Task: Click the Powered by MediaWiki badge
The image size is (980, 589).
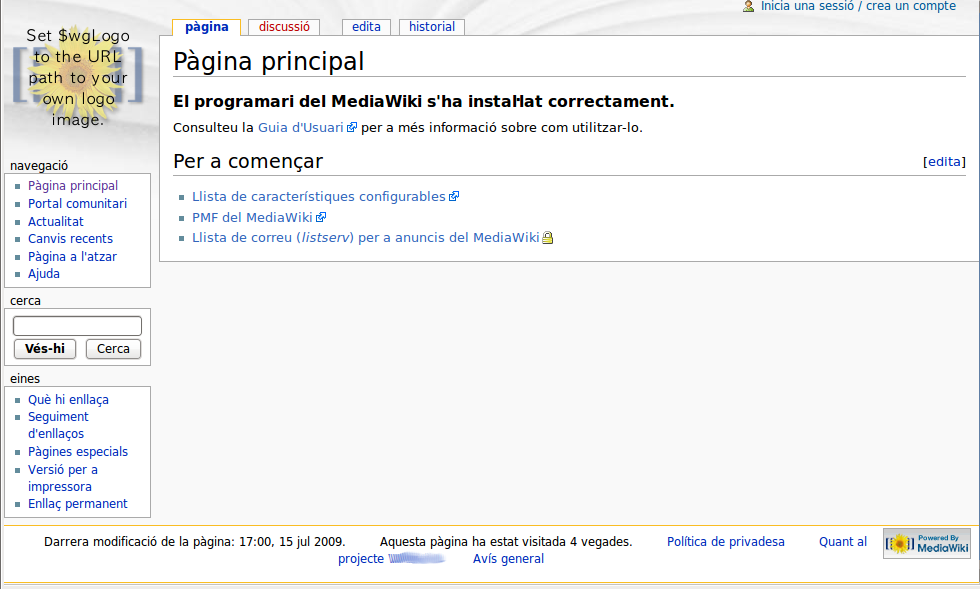Action: click(927, 543)
